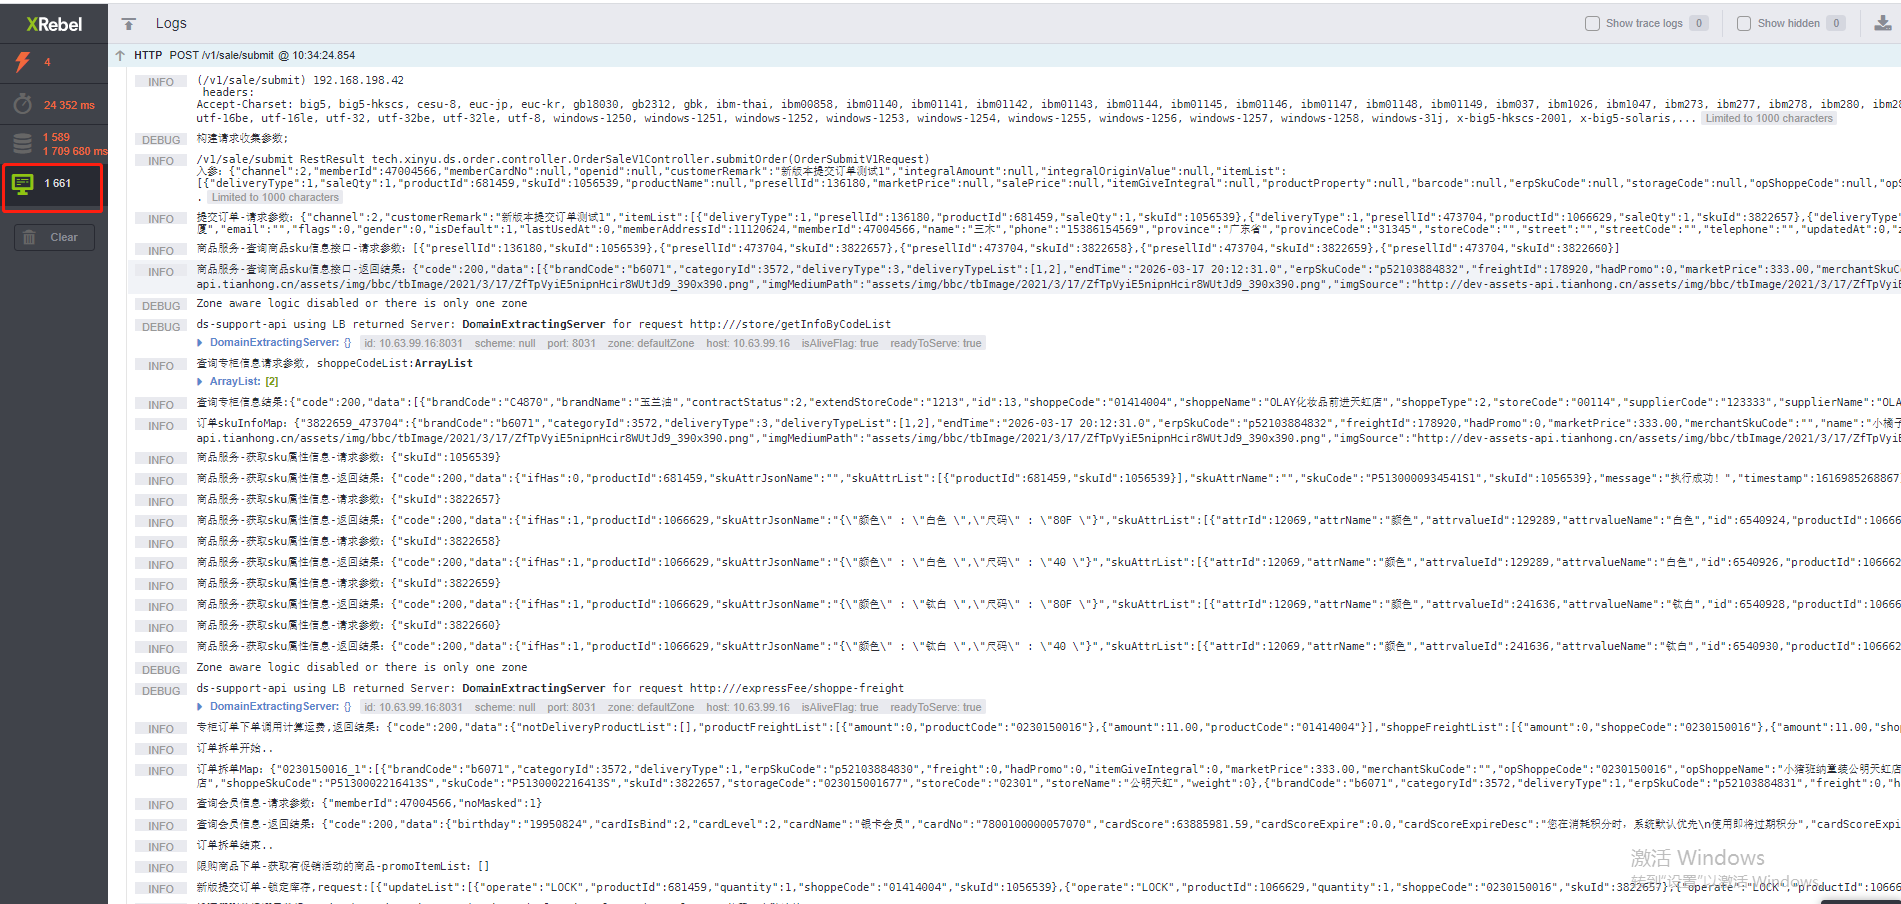
Task: Open the stopwatch application profiling panel
Action: click(22, 104)
